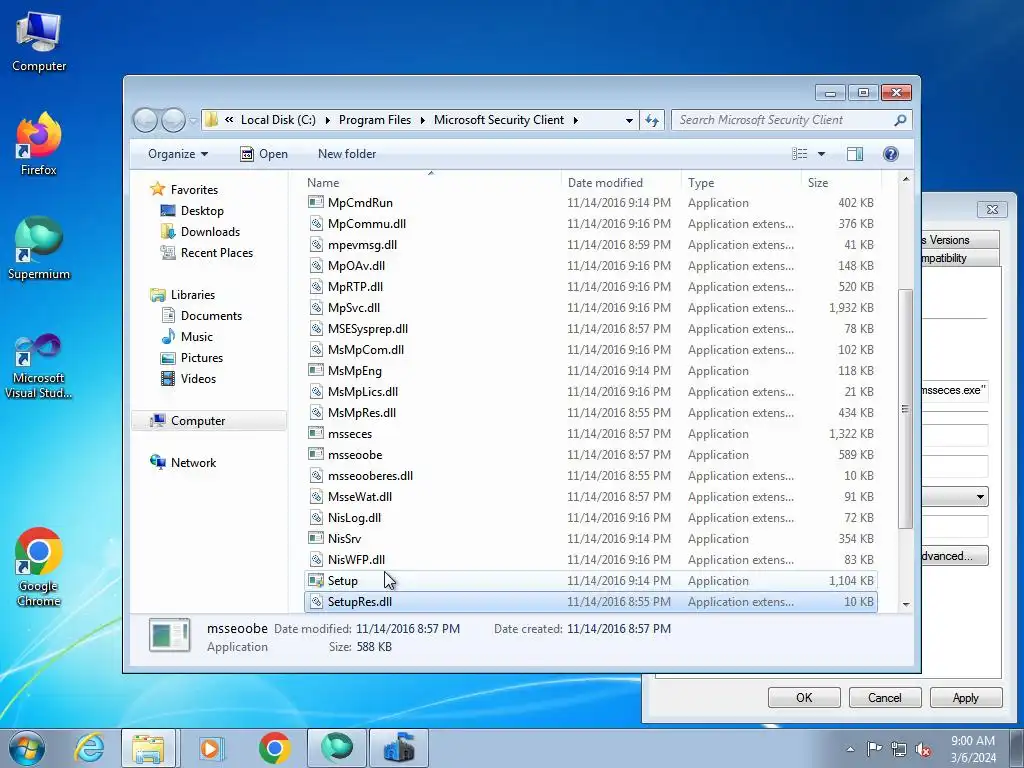The width and height of the screenshot is (1024, 768).
Task: Select Computer in the navigation pane
Action: [209, 421]
